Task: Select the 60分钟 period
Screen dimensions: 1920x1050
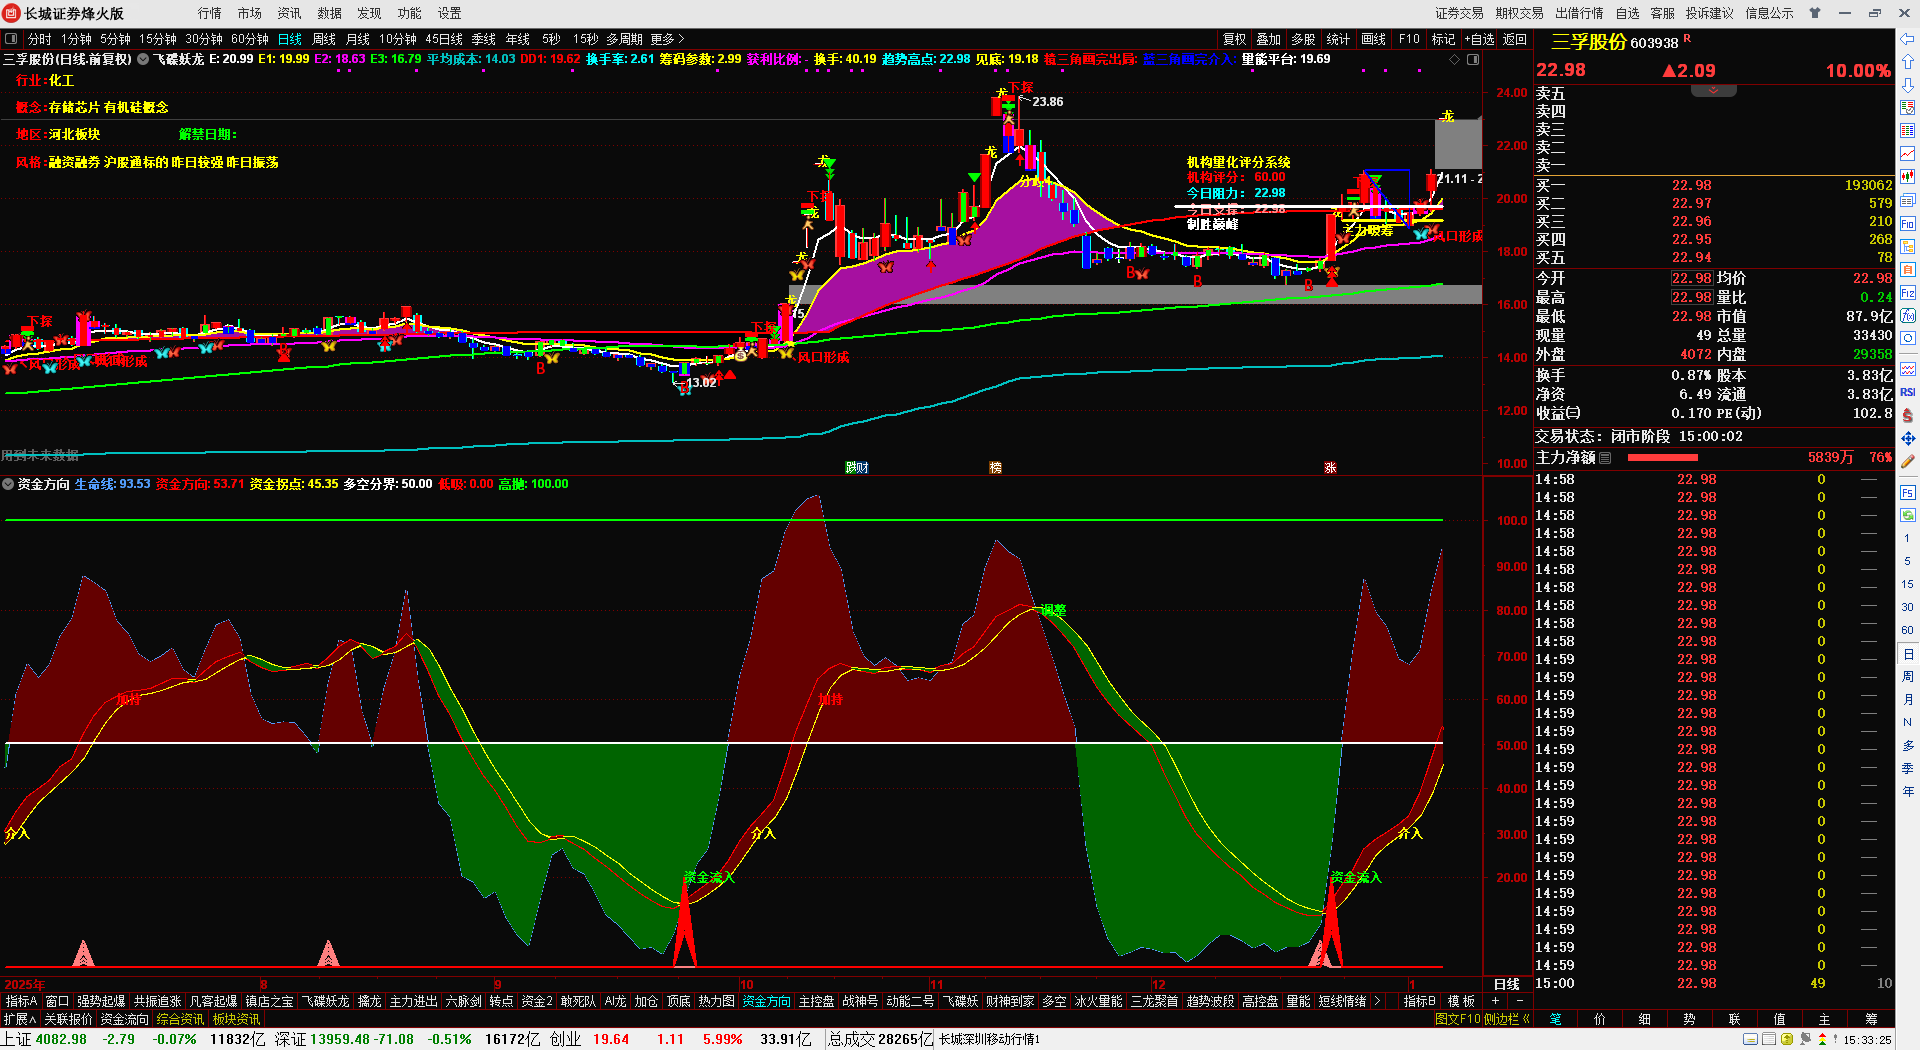Action: tap(250, 39)
